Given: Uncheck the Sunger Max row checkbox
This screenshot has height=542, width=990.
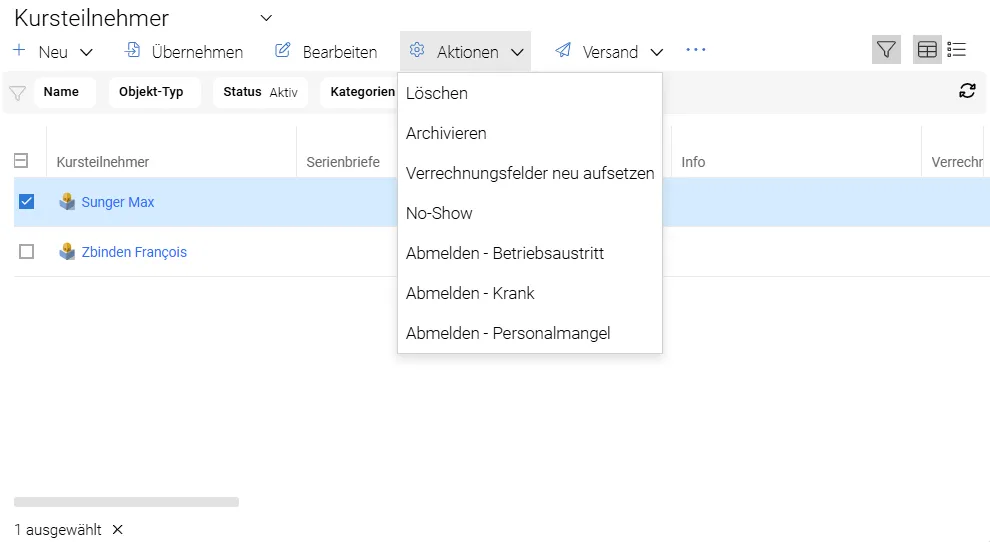Looking at the screenshot, I should (x=27, y=202).
